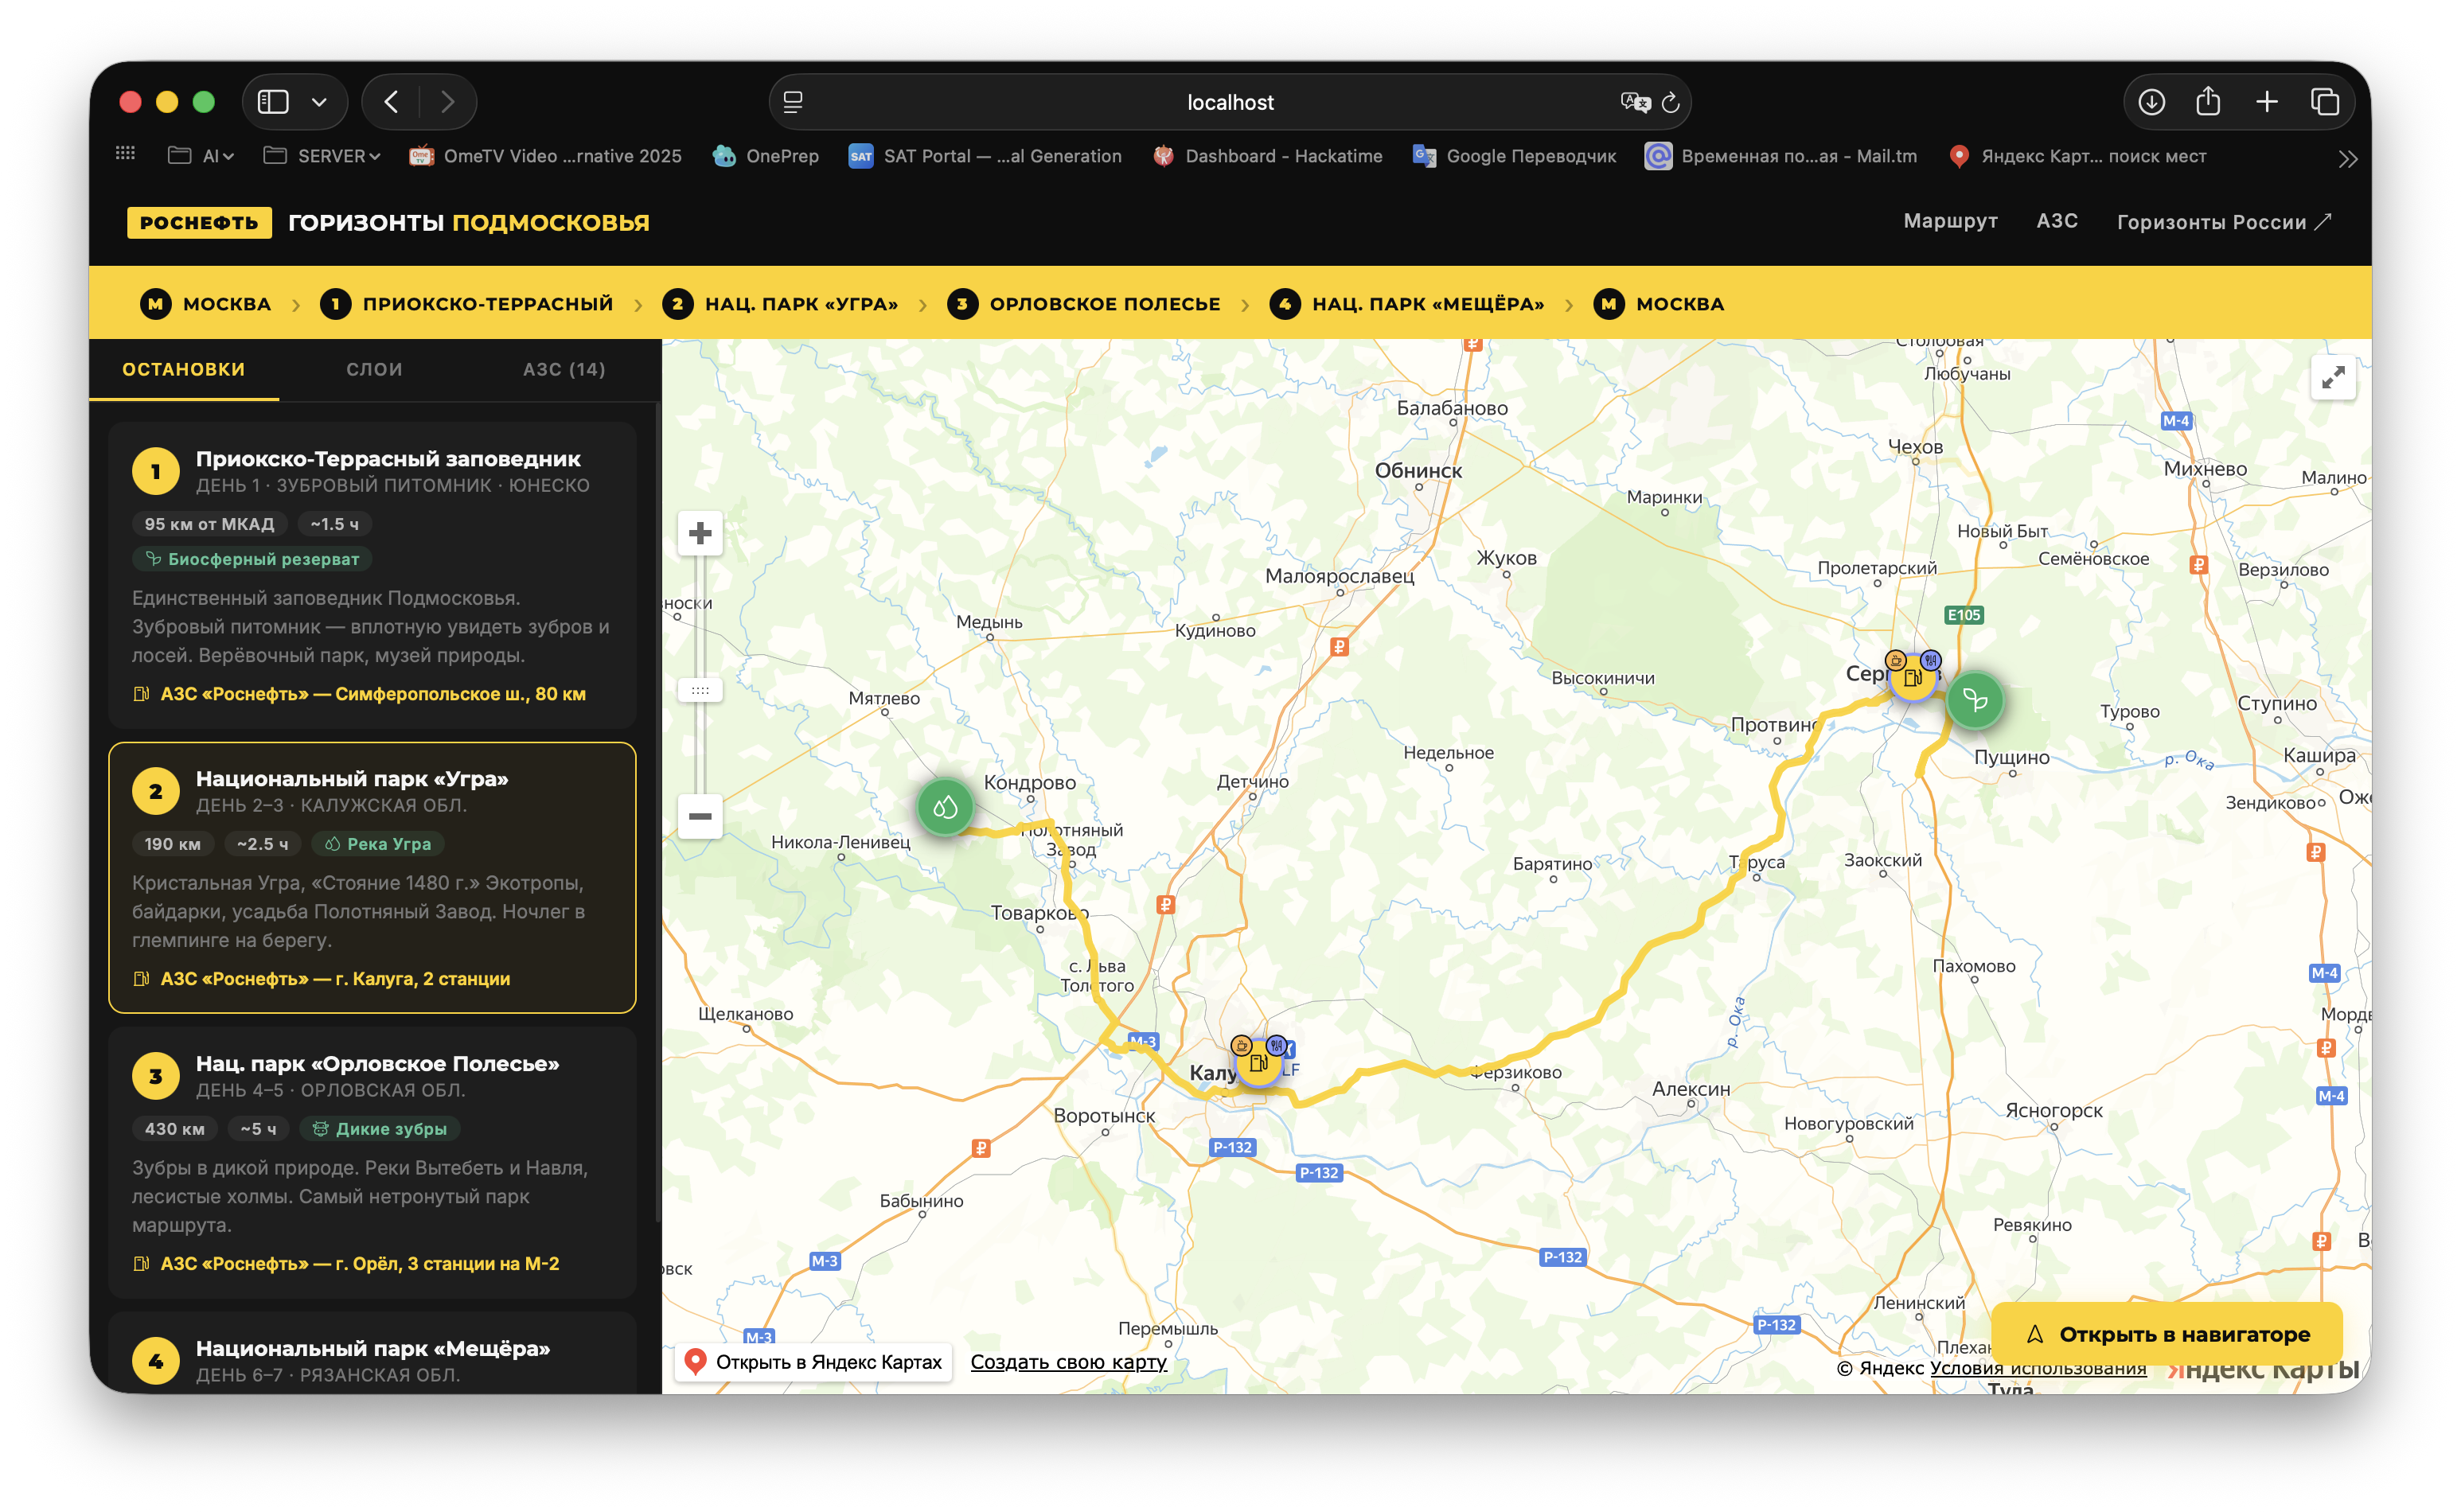Screen dimensions: 2461x1512
Task: Open OnePrep bookmark
Action: 765,156
